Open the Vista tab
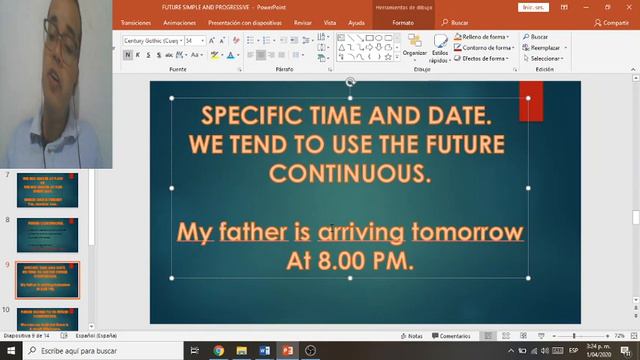The width and height of the screenshot is (640, 360). click(x=330, y=23)
